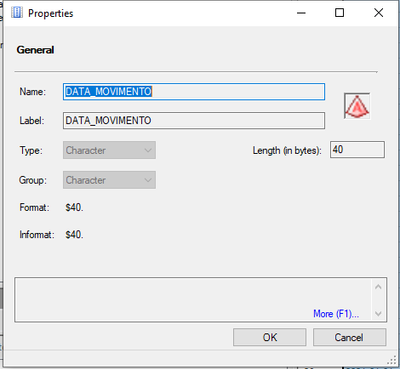Open the Type dropdown
This screenshot has height=369, width=400.
[x=109, y=150]
